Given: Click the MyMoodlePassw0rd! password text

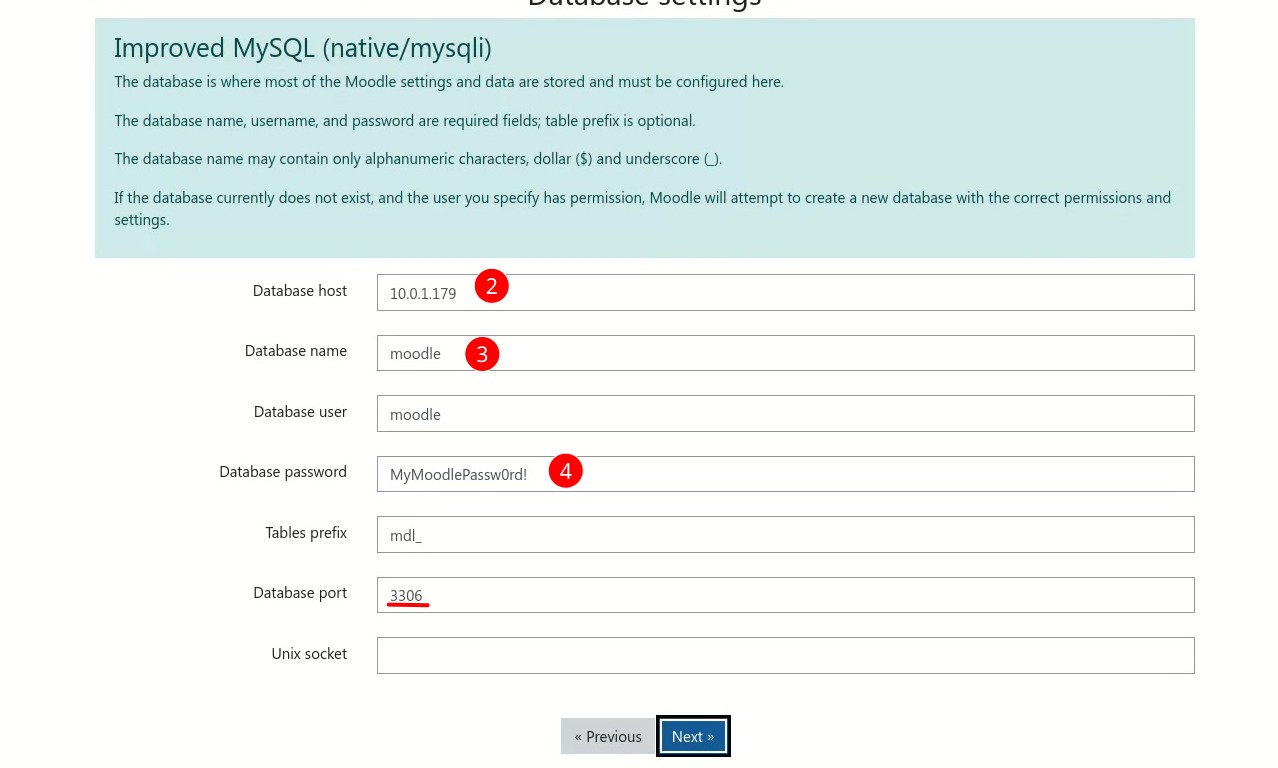Looking at the screenshot, I should (x=458, y=474).
